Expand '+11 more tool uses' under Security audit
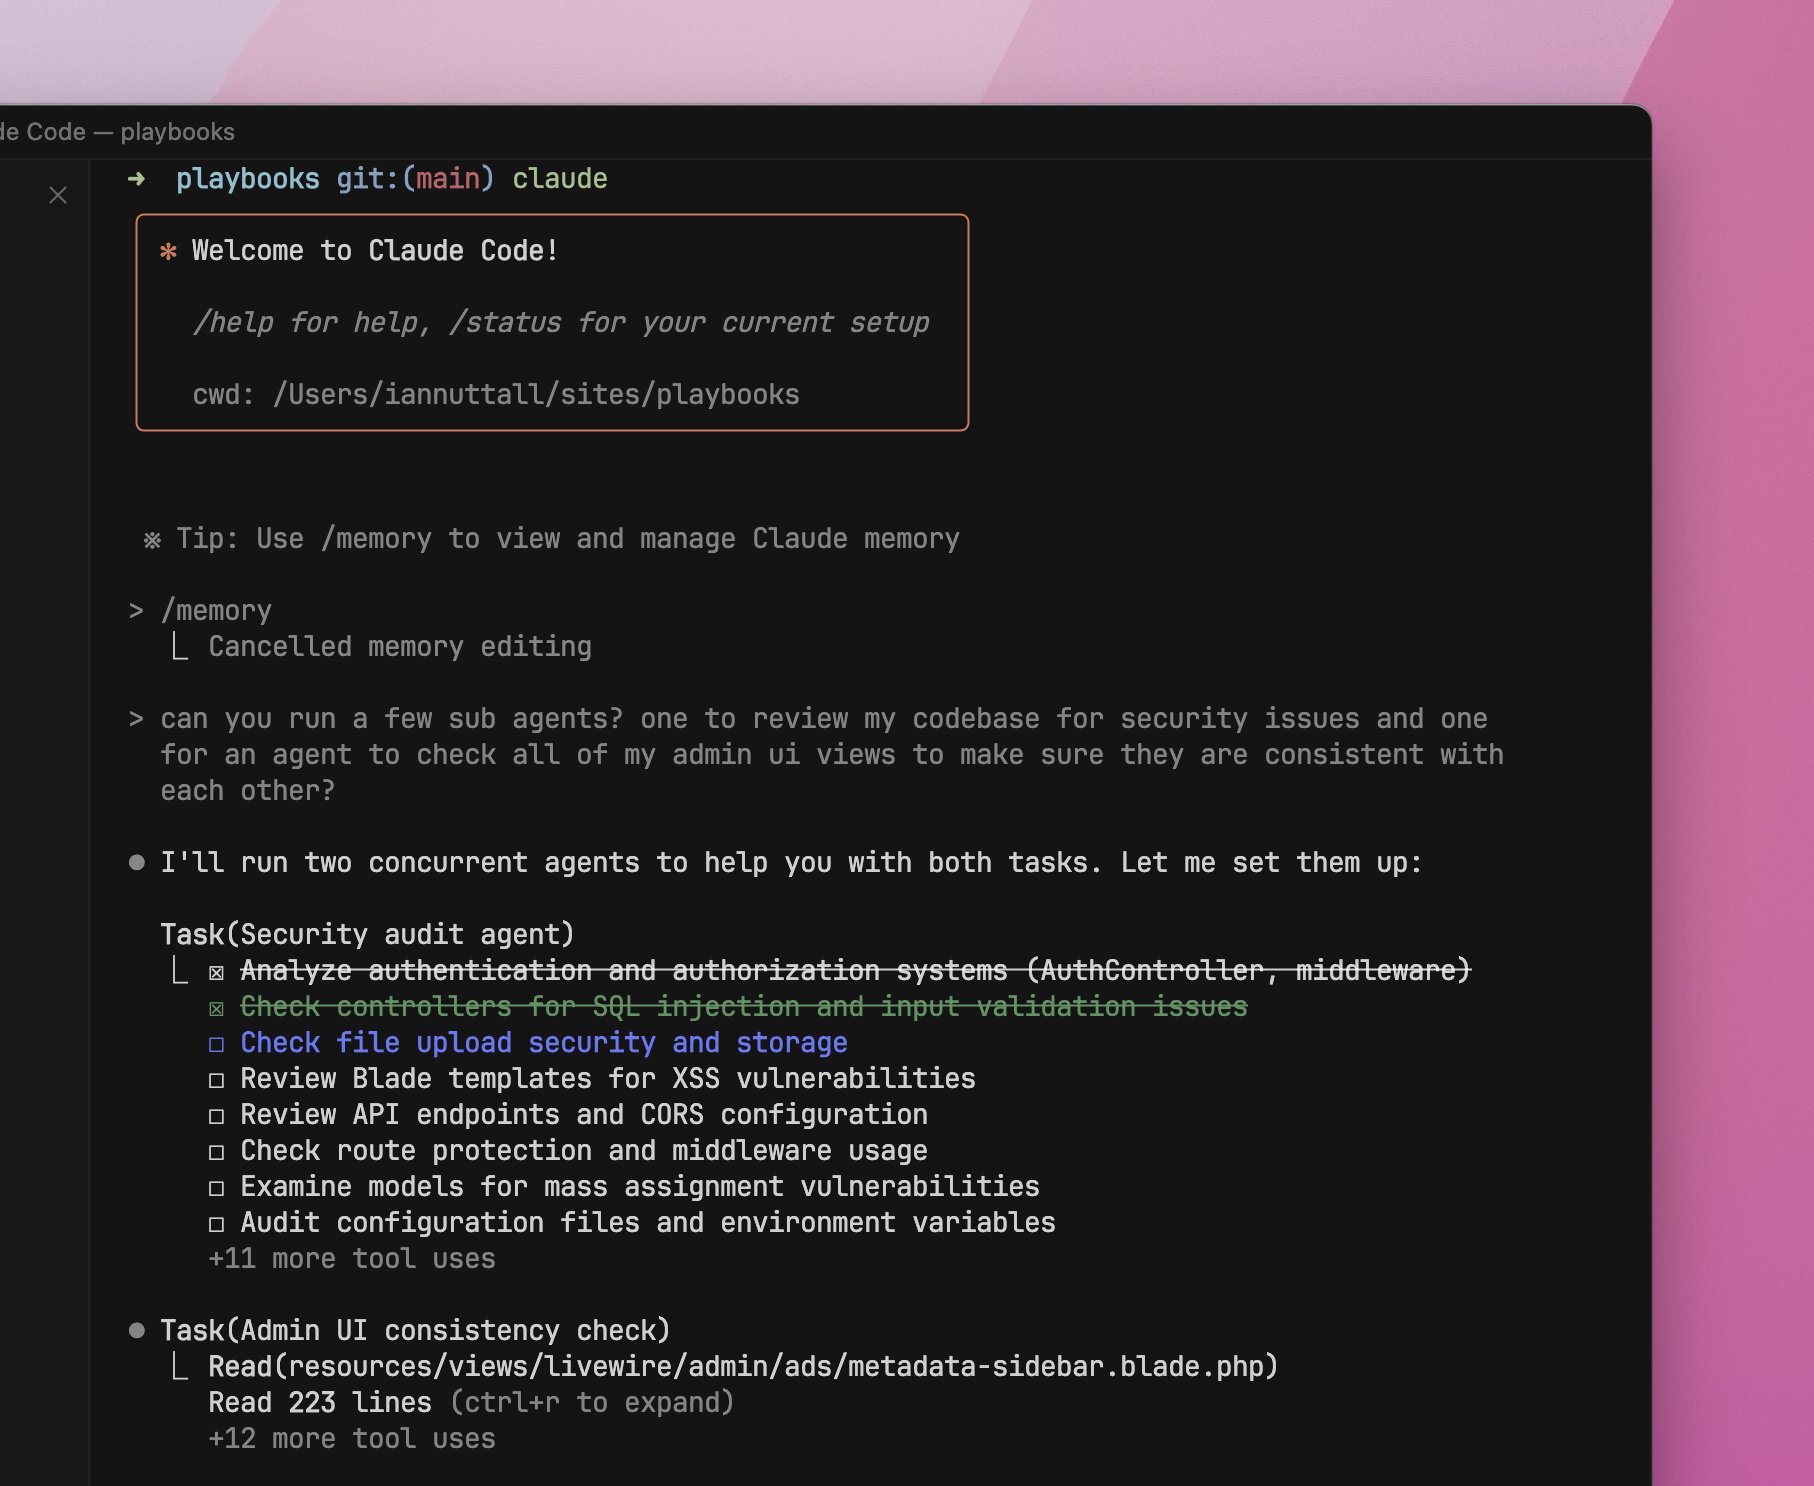 [x=352, y=1259]
